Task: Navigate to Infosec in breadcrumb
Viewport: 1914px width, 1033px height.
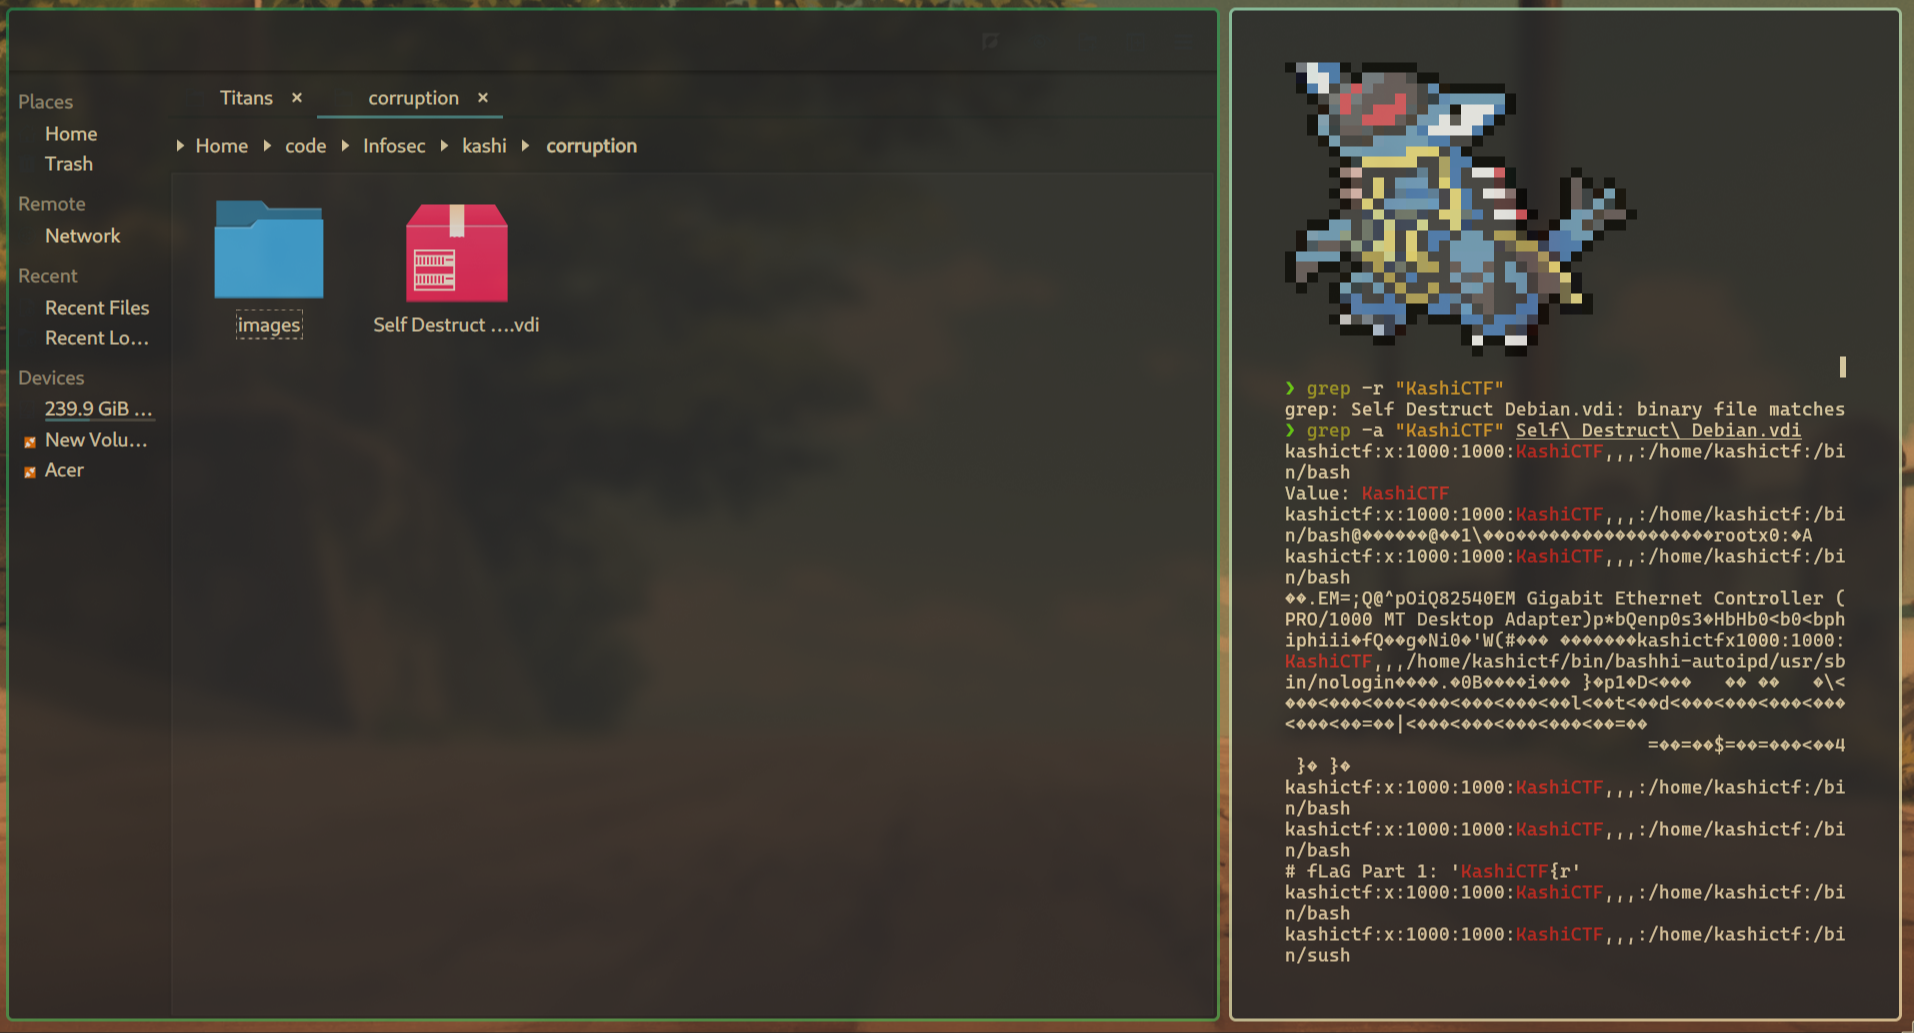Action: [394, 146]
